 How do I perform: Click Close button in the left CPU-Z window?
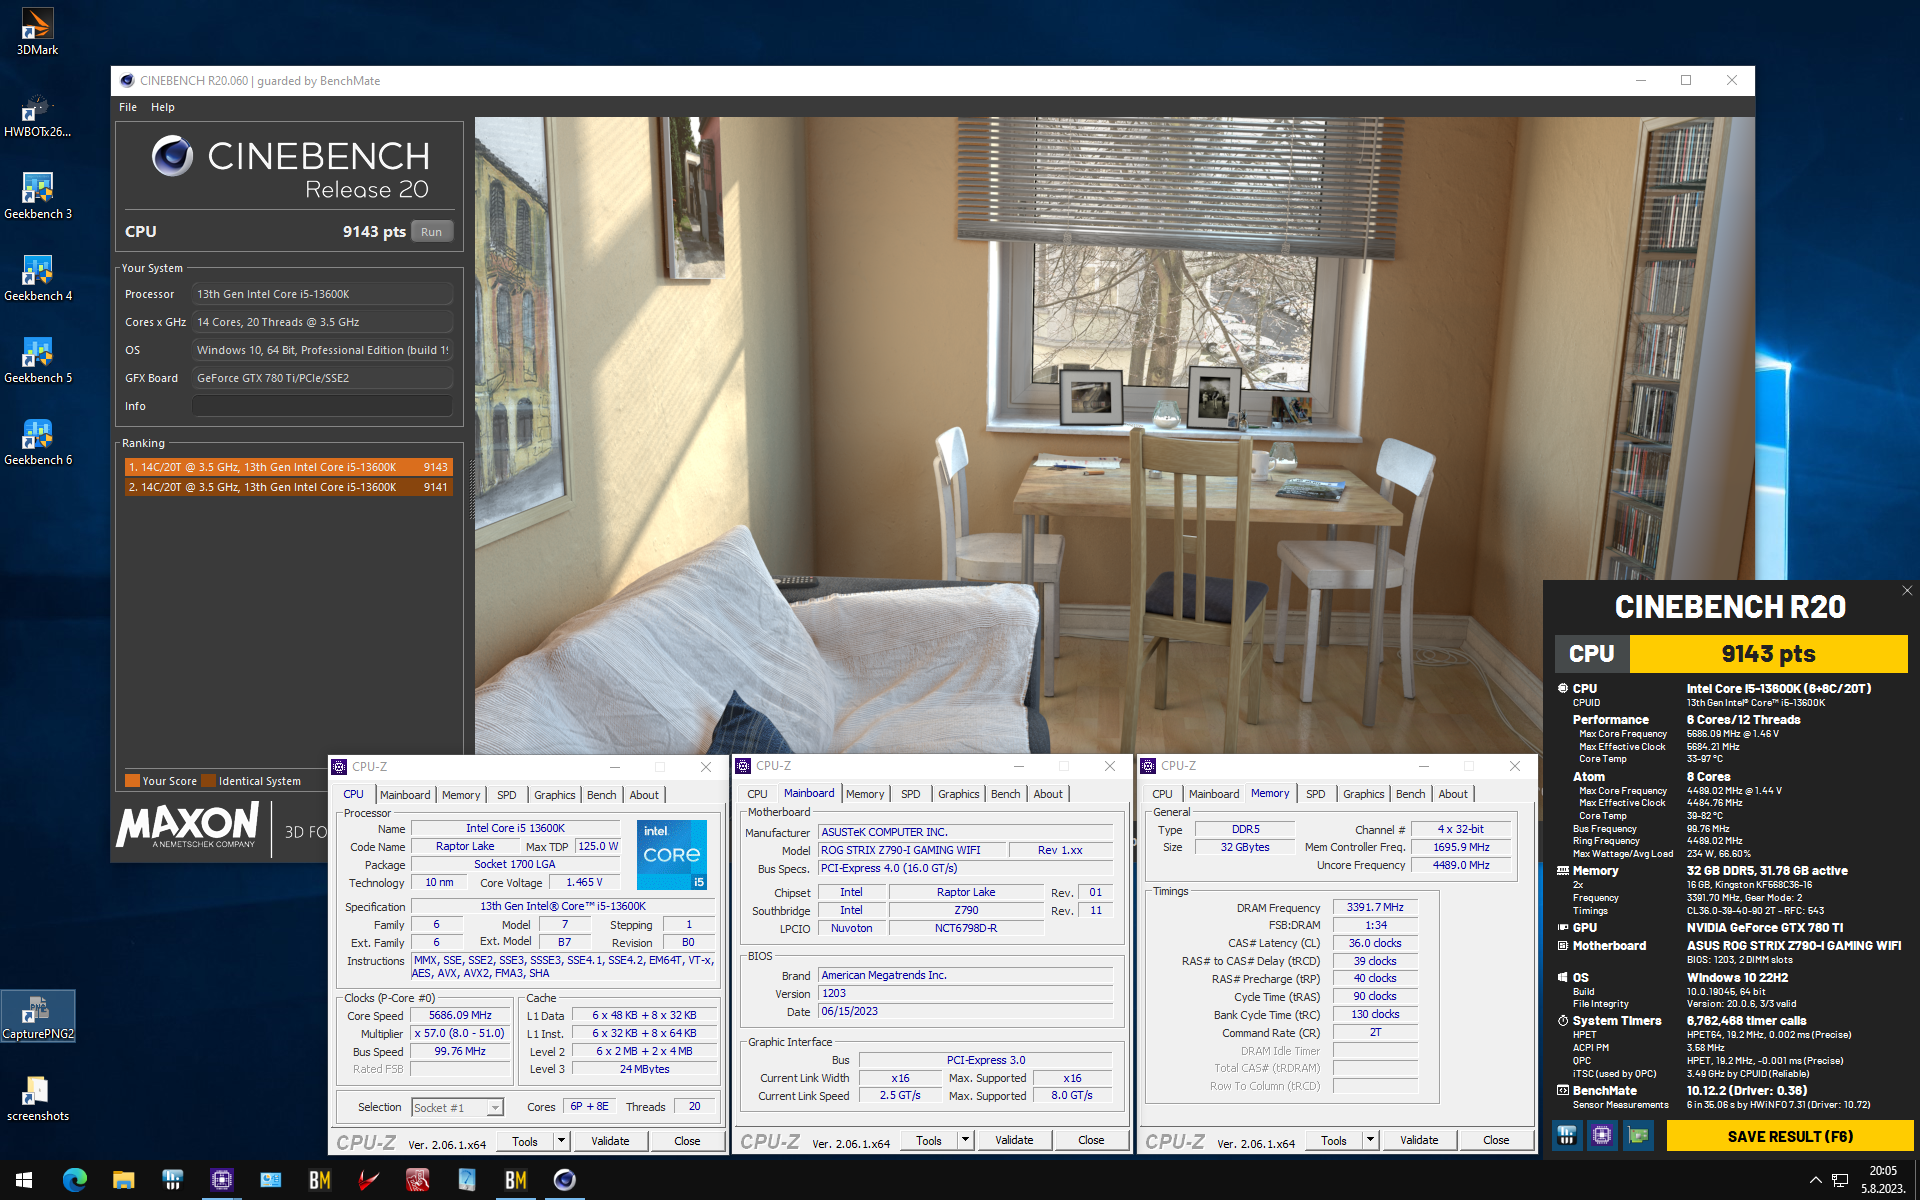coord(687,1141)
